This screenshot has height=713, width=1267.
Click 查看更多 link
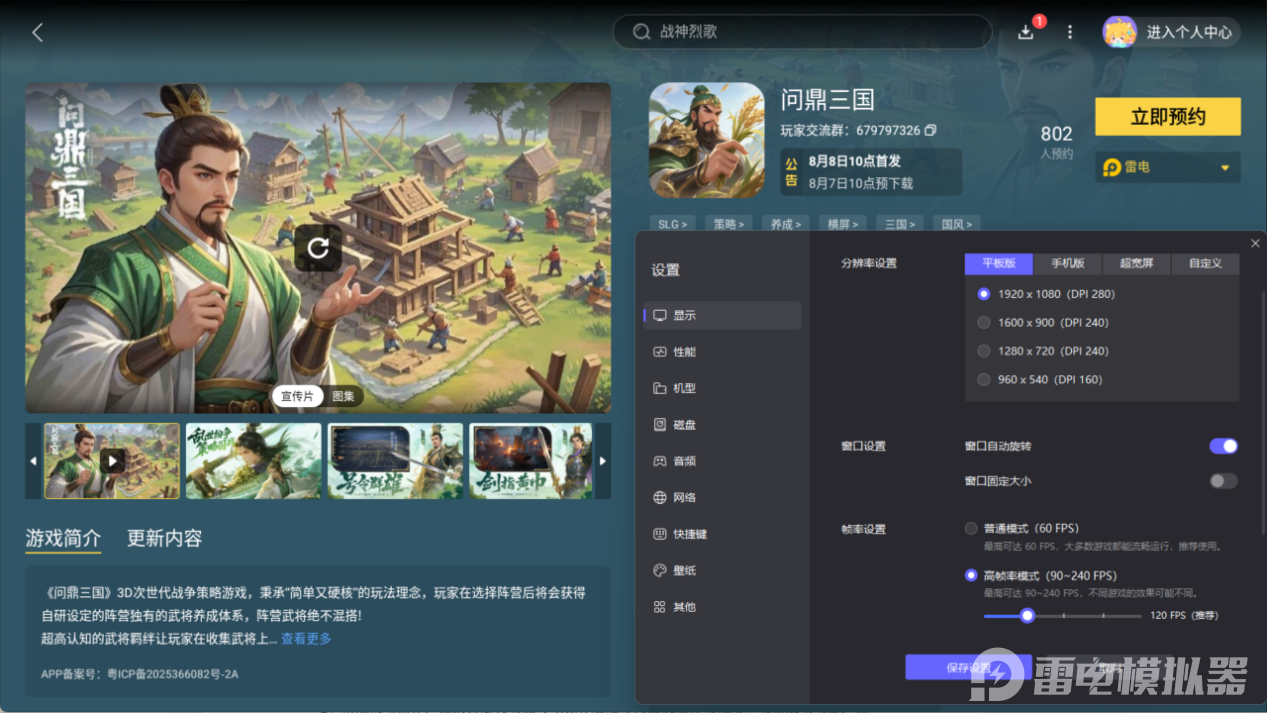306,638
